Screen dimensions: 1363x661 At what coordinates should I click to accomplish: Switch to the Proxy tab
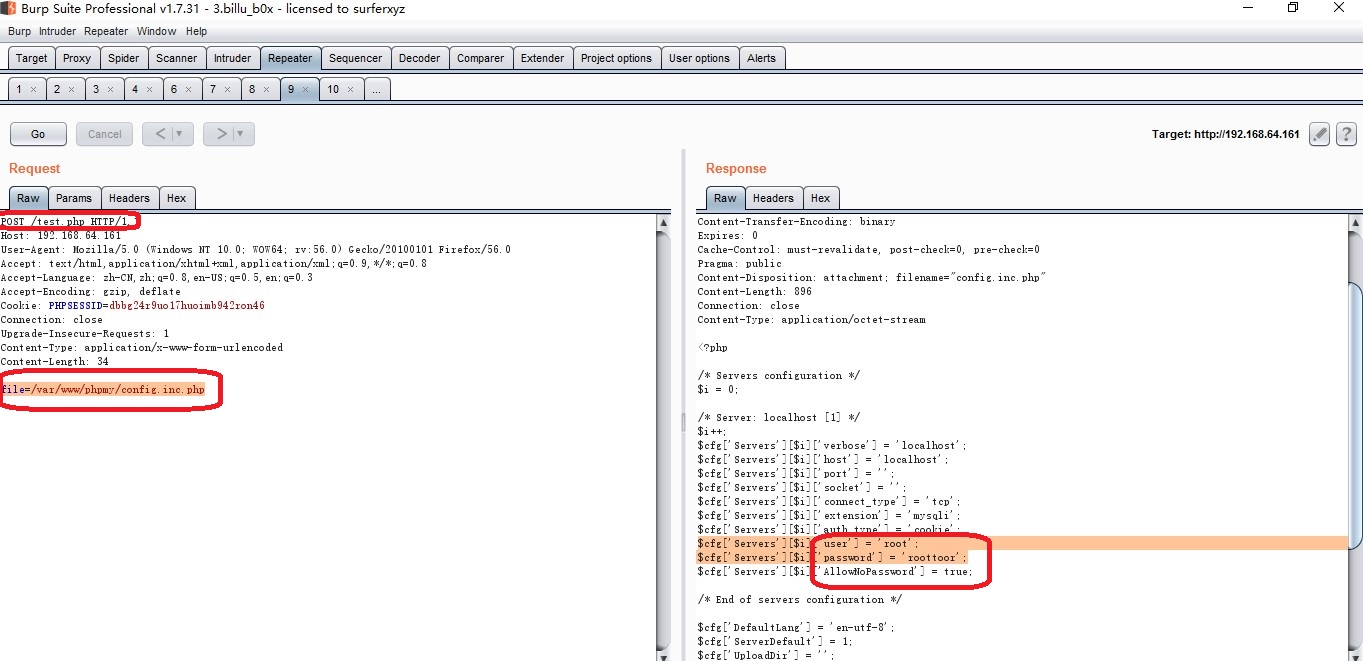[77, 58]
